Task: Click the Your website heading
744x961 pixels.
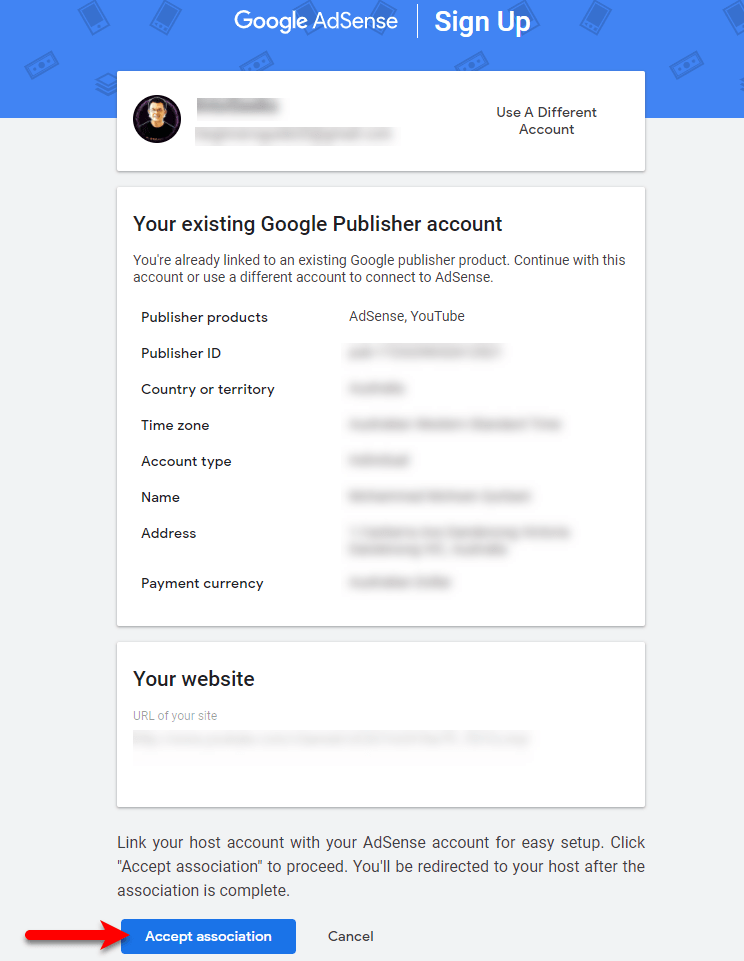Action: [x=194, y=678]
